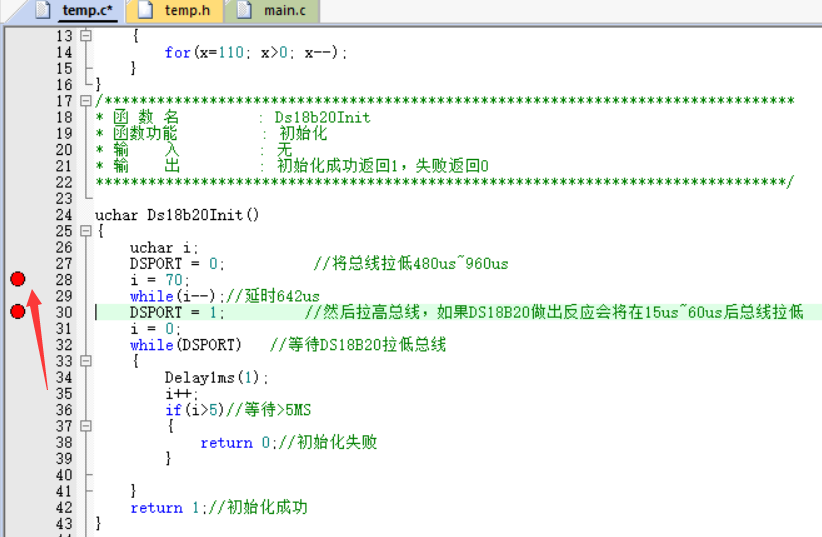
Task: Click line number 24 in the gutter
Action: [x=64, y=215]
